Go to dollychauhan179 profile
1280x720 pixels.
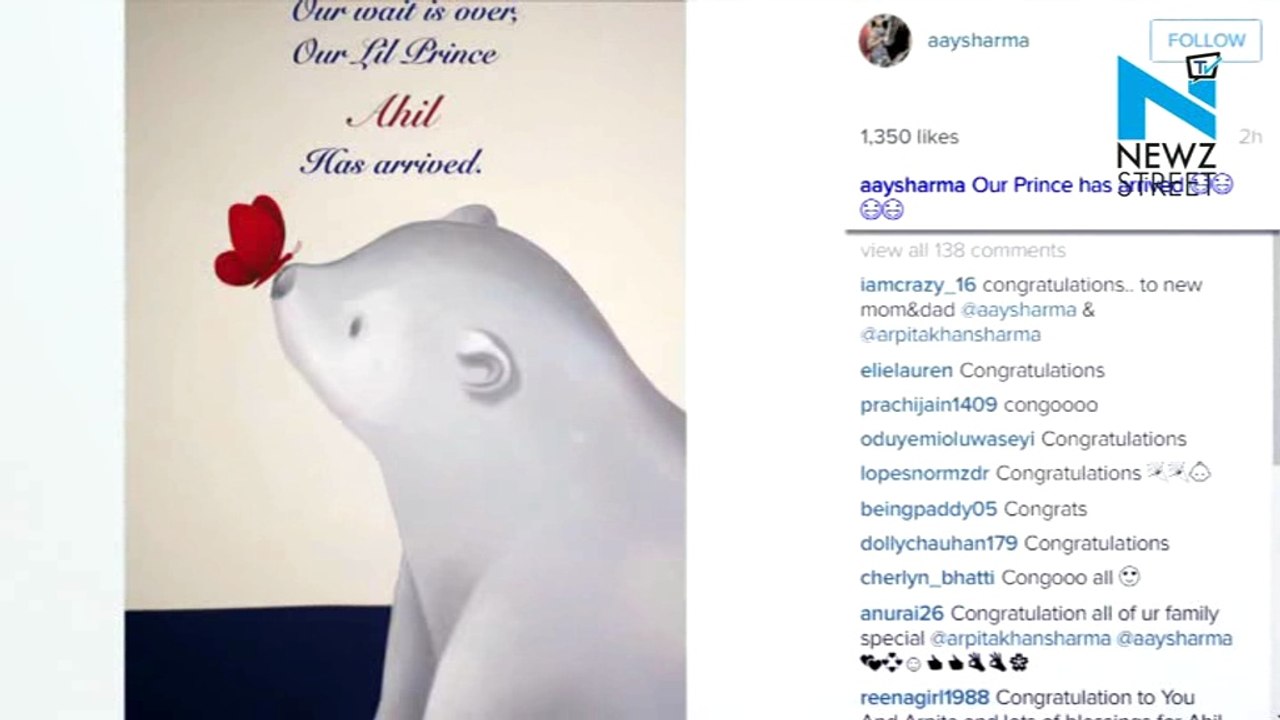(938, 543)
